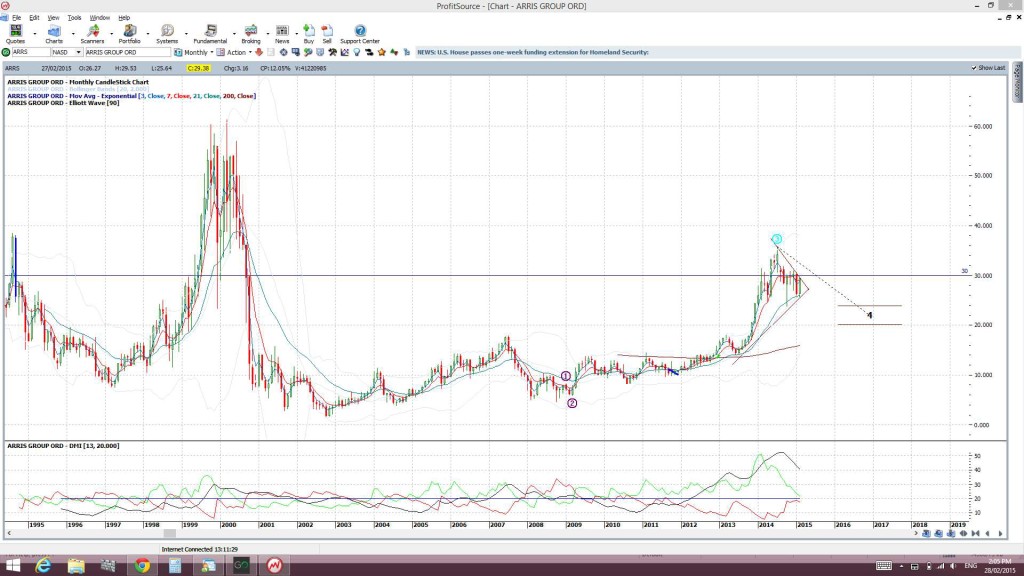Open the News viewer

tap(282, 34)
